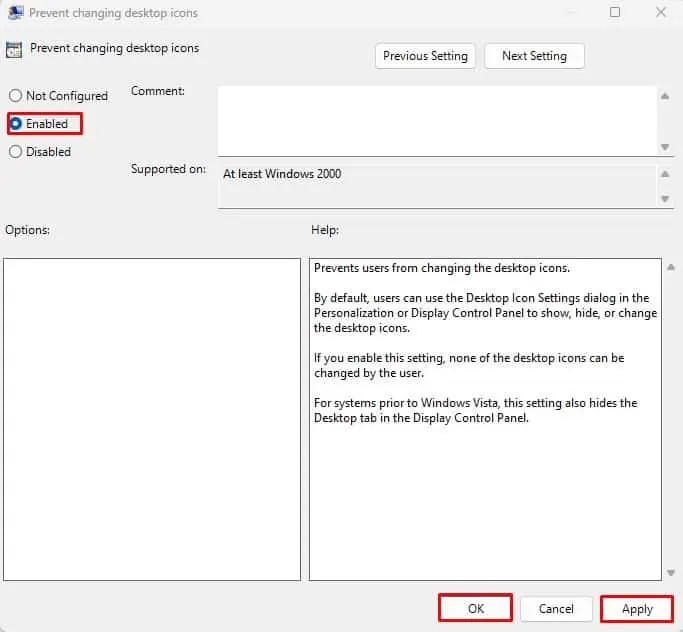The image size is (683, 632).
Task: Click Comment box scroll down arrow
Action: tap(665, 147)
